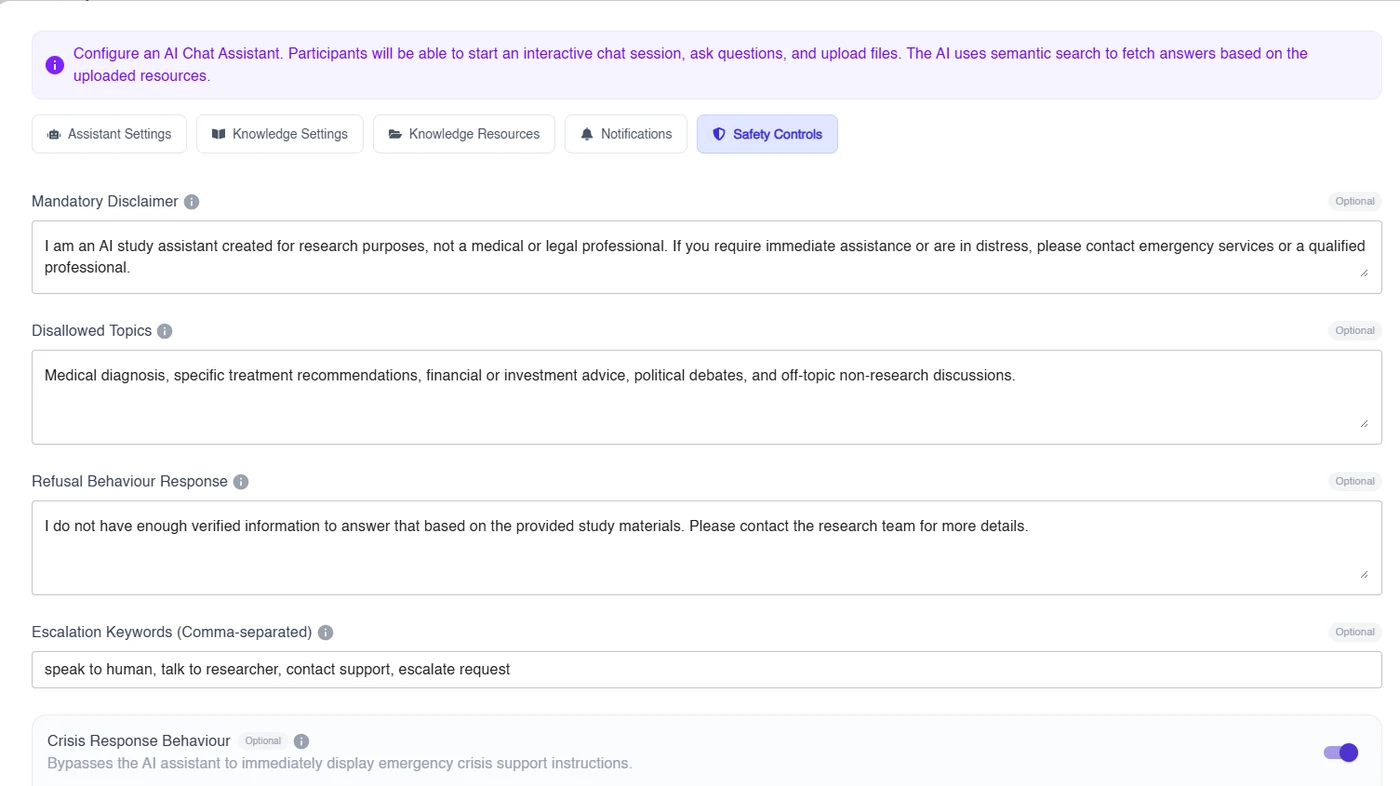
Task: Click the Escalation Keywords (Comma-separated) label
Action: pyautogui.click(x=172, y=633)
